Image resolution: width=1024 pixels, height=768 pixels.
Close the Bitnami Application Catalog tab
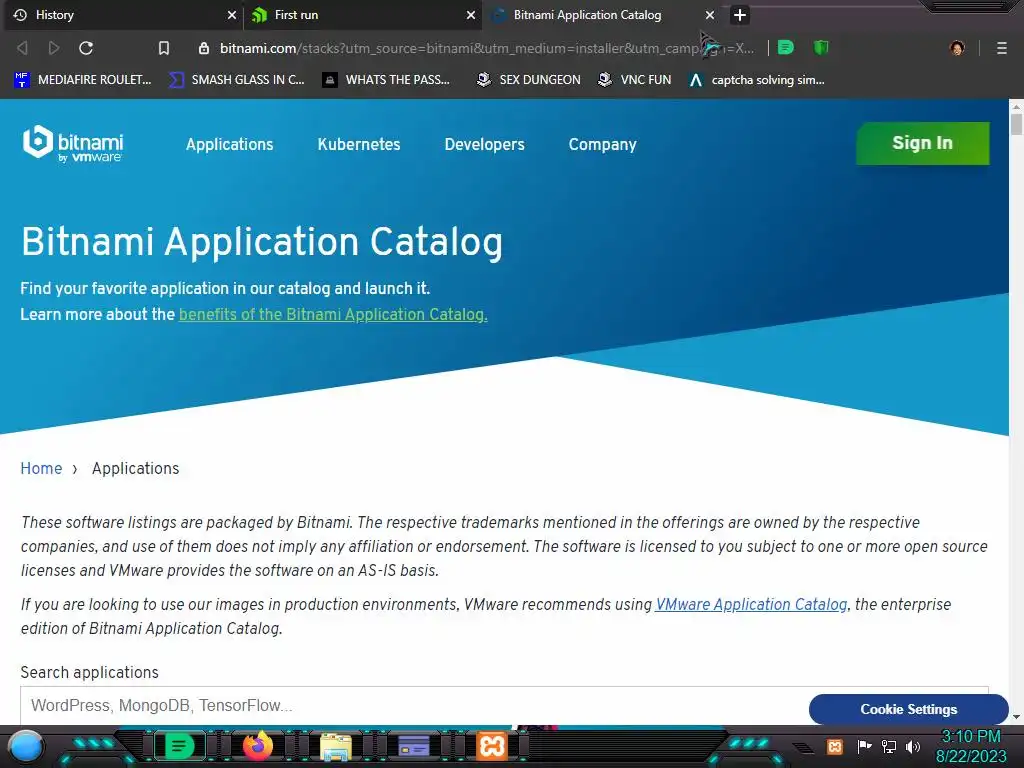pyautogui.click(x=710, y=15)
